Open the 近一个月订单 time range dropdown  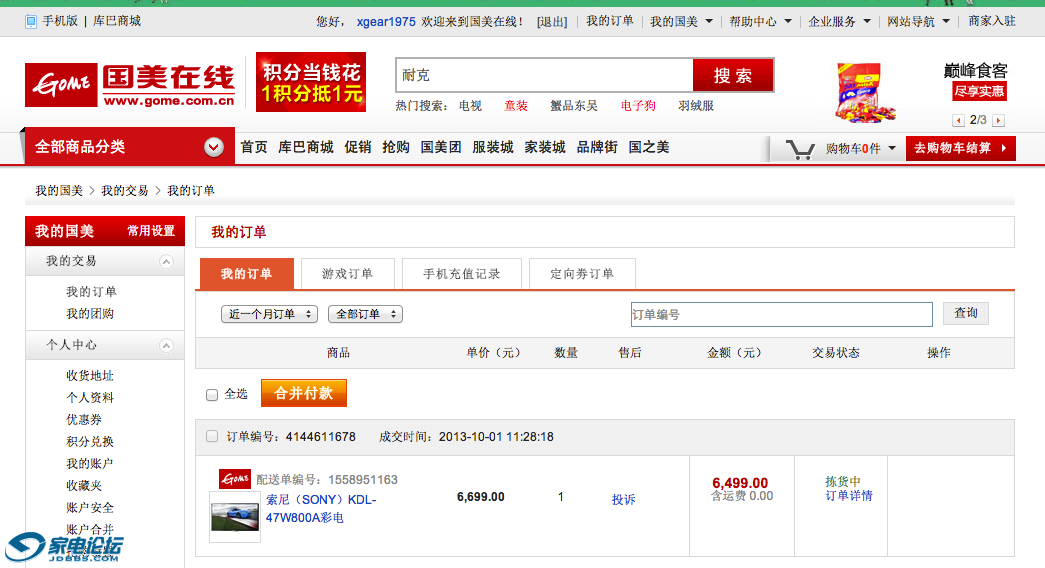pyautogui.click(x=269, y=314)
